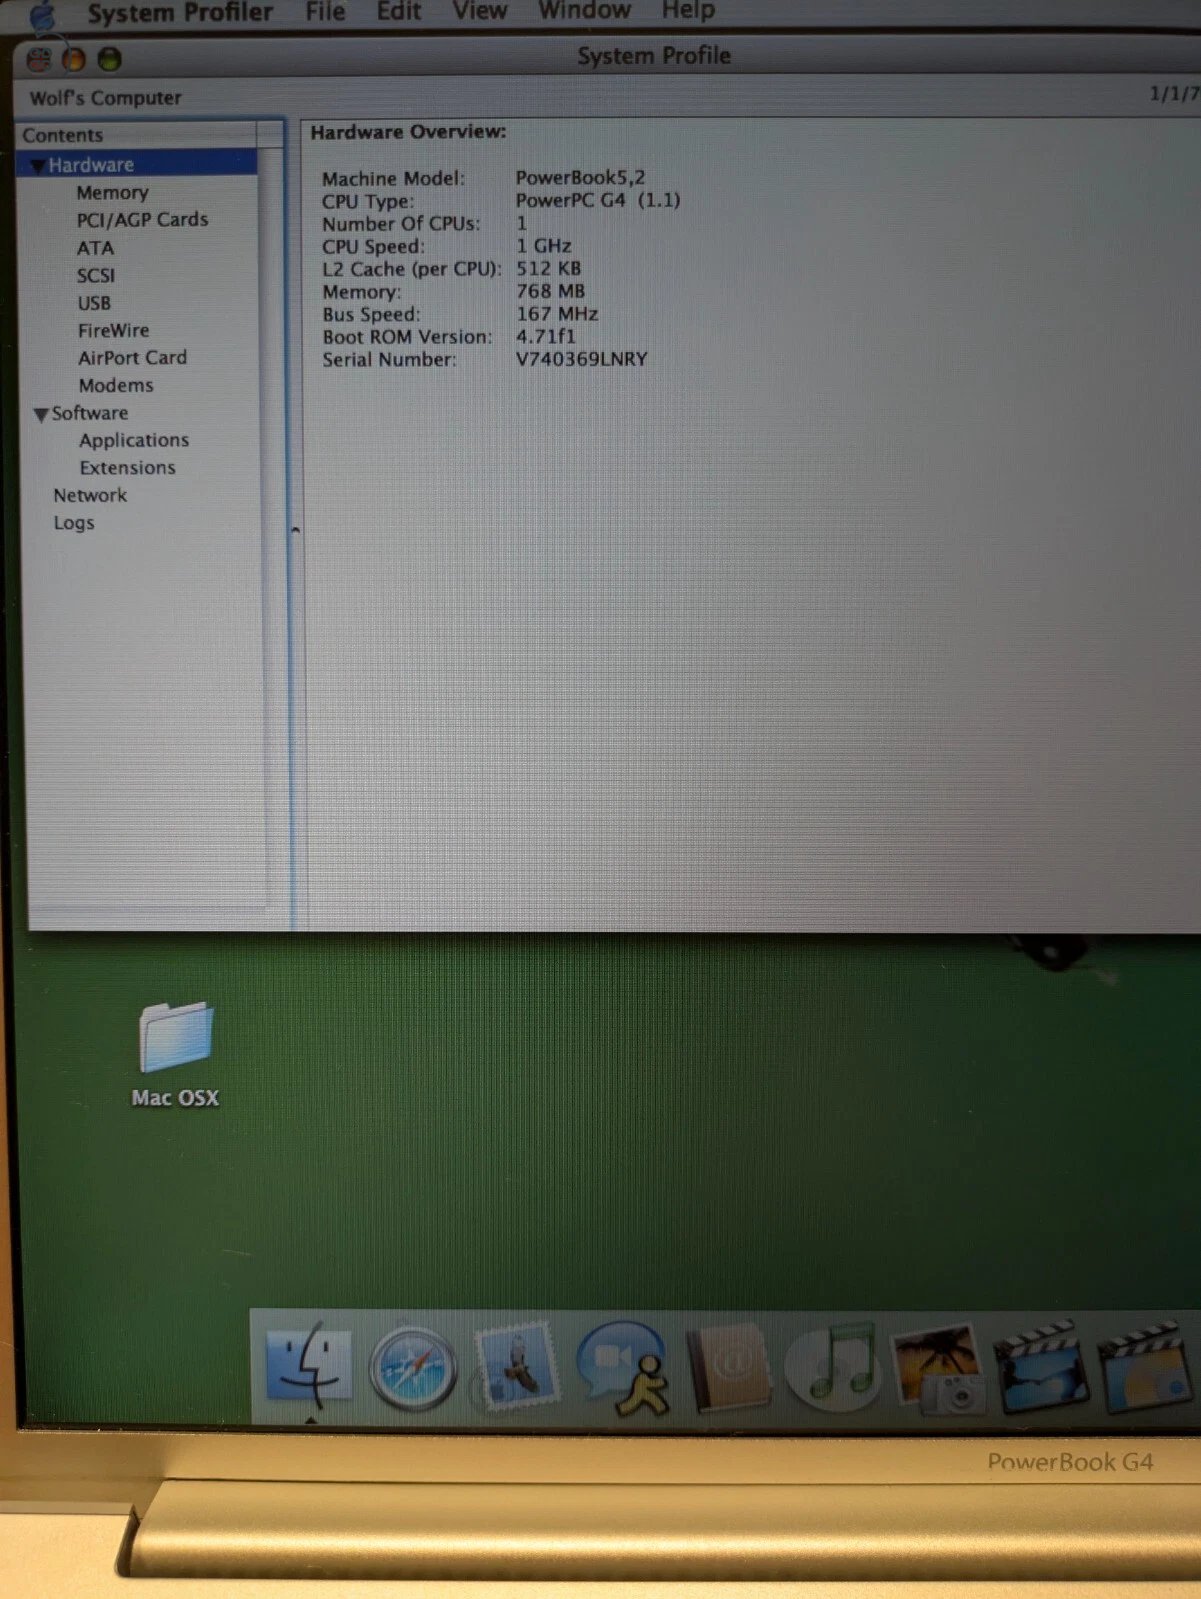
Task: Open the Window menu
Action: click(585, 10)
